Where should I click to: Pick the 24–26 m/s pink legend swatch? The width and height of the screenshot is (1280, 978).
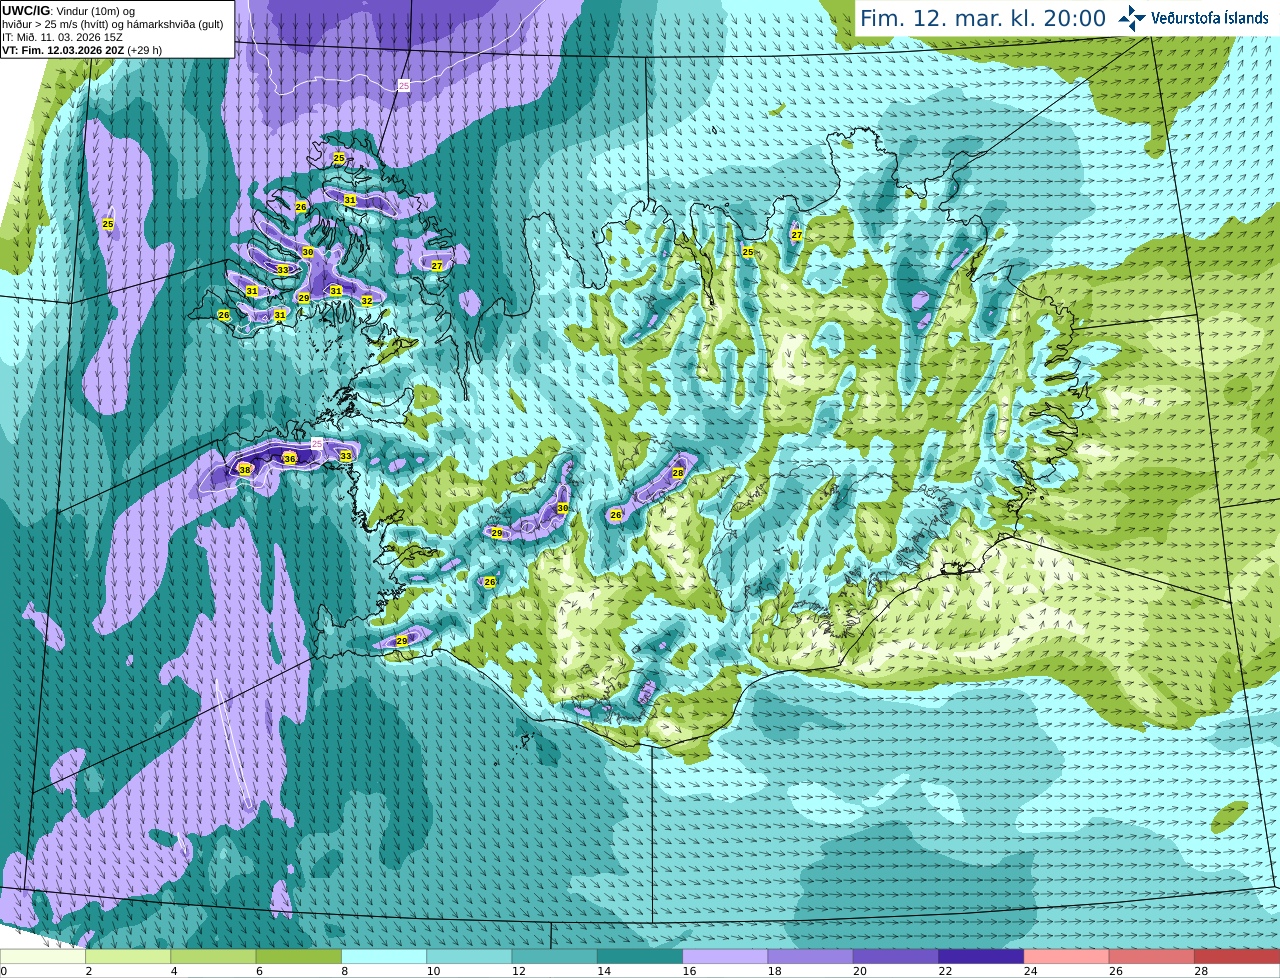[1067, 956]
